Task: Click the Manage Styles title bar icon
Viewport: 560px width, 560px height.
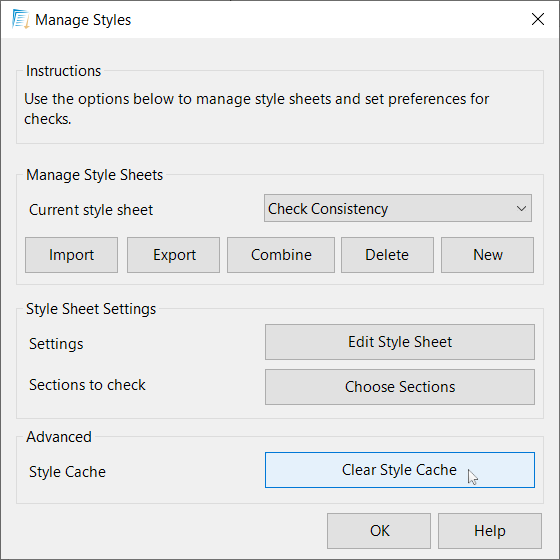Action: point(20,19)
